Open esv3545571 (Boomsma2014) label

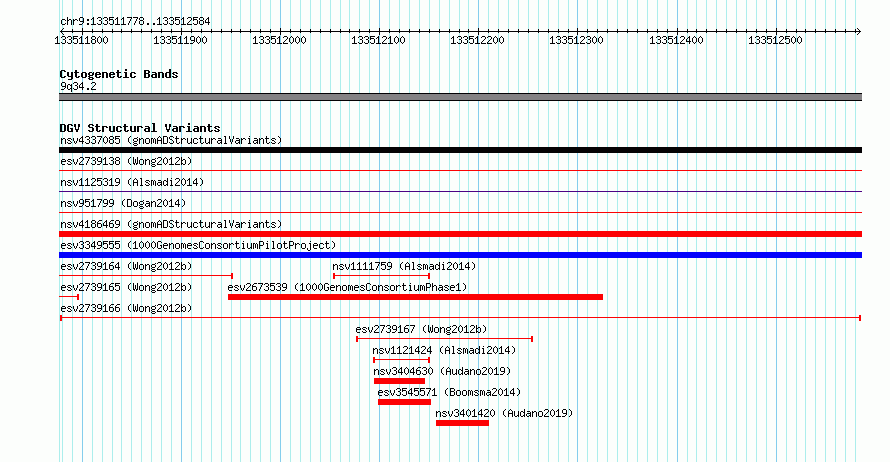tap(449, 392)
